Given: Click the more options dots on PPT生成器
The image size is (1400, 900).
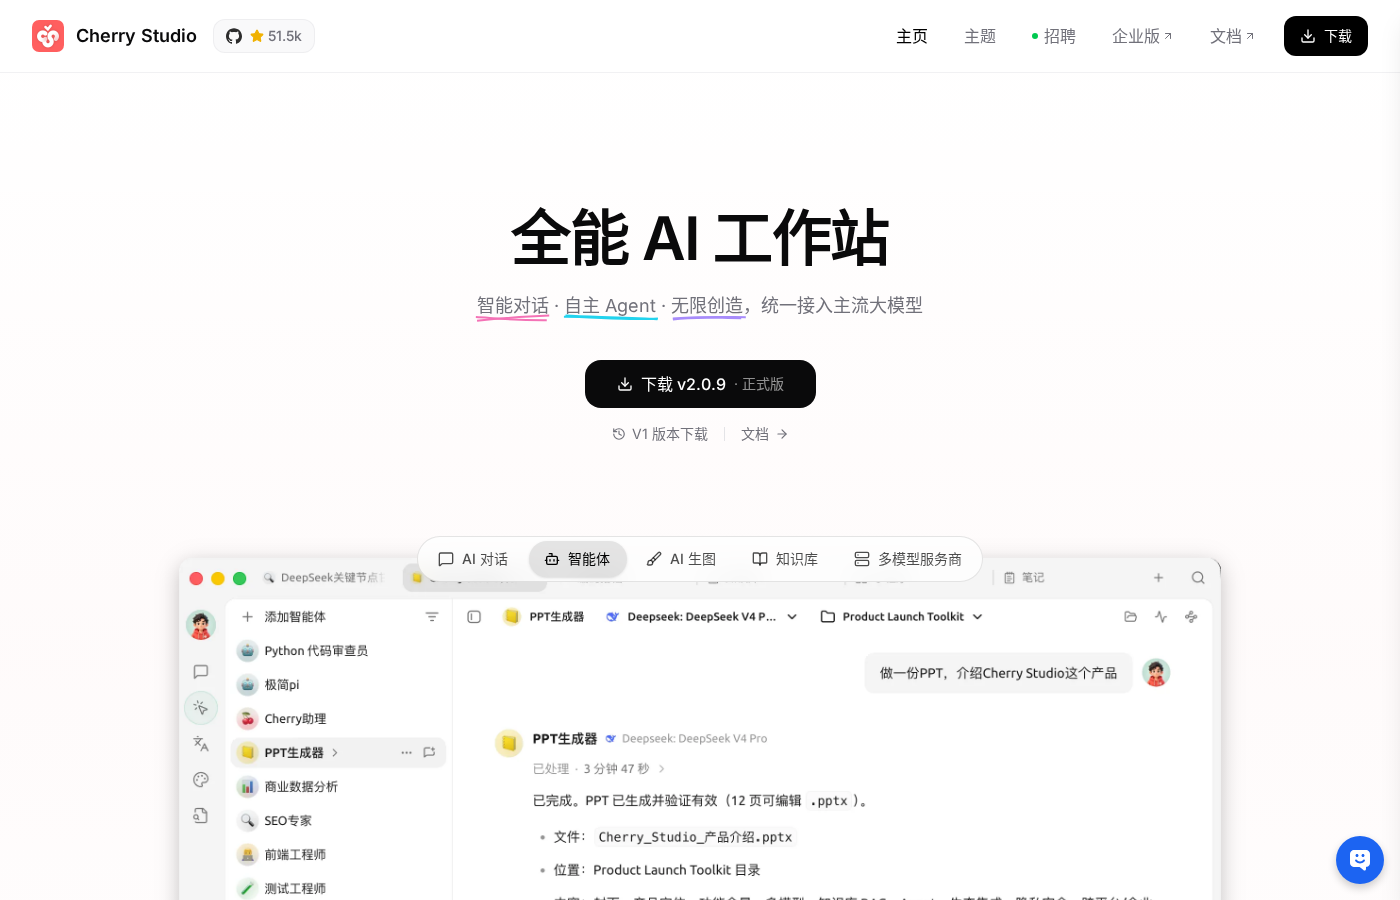Looking at the screenshot, I should (407, 753).
